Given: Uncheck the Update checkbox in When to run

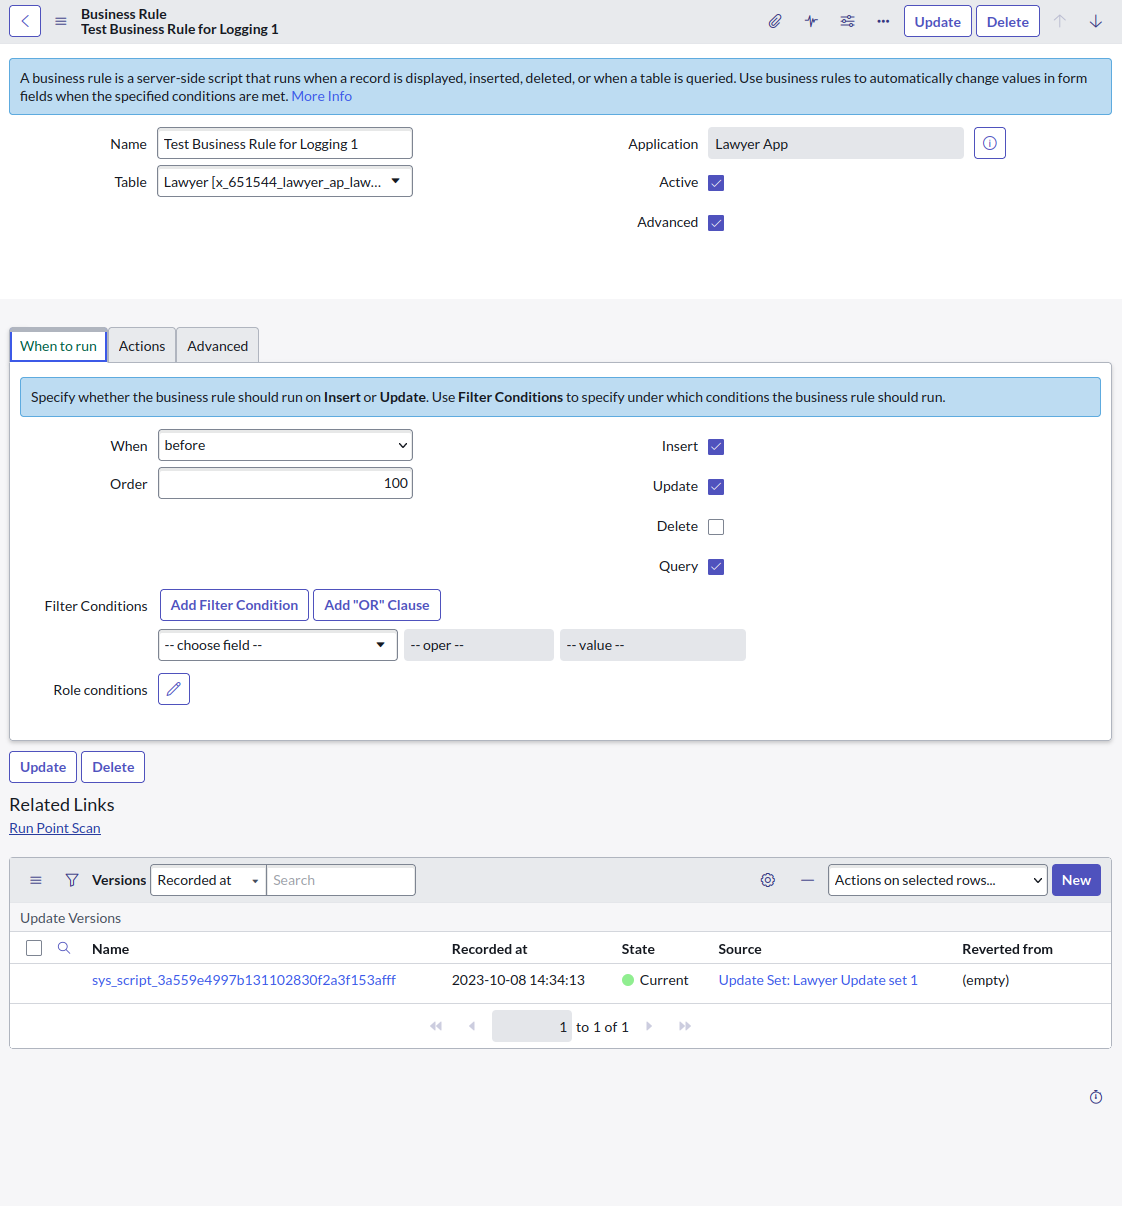Looking at the screenshot, I should click(x=716, y=487).
